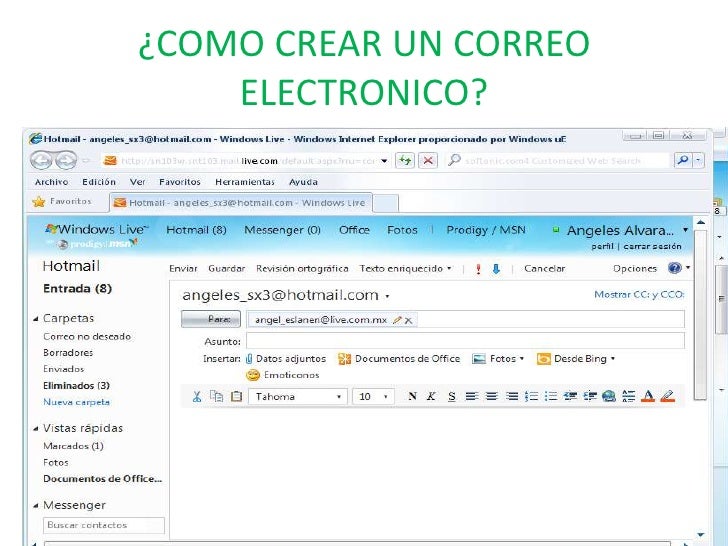
Task: Insert a bulleted list
Action: [x=551, y=396]
